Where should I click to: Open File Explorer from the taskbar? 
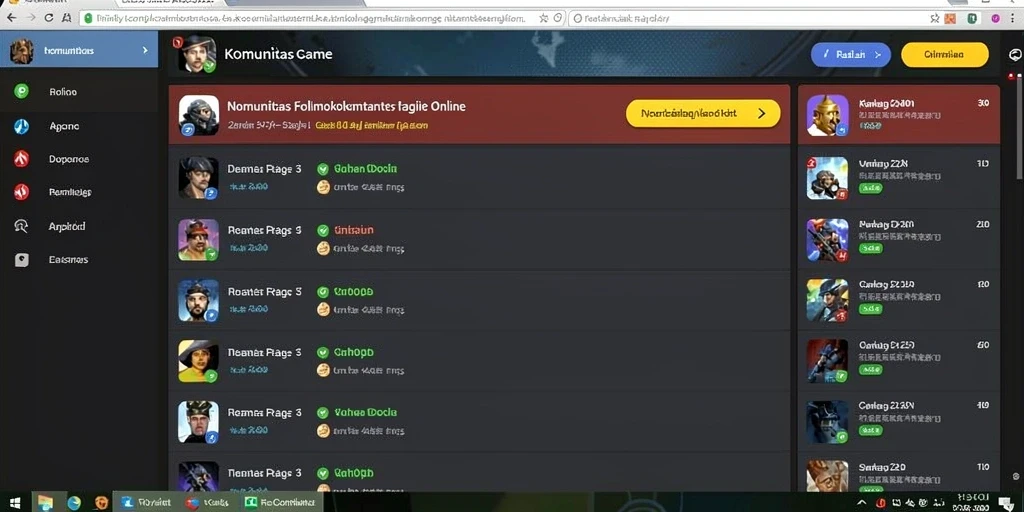(44, 502)
